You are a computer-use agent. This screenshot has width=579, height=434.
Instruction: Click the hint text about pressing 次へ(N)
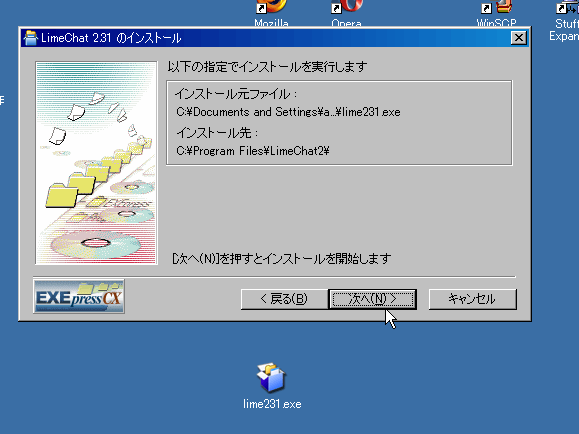coord(281,259)
